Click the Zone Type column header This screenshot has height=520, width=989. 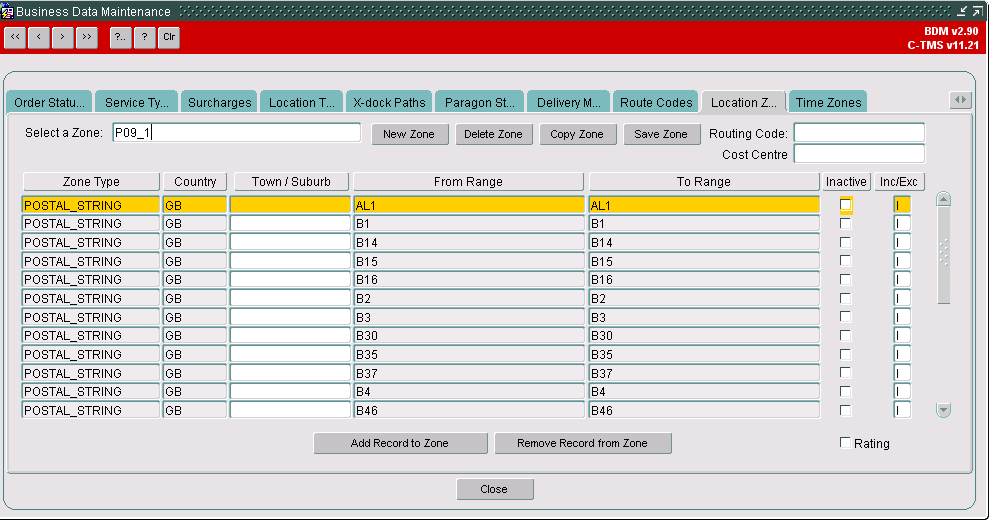pyautogui.click(x=91, y=182)
